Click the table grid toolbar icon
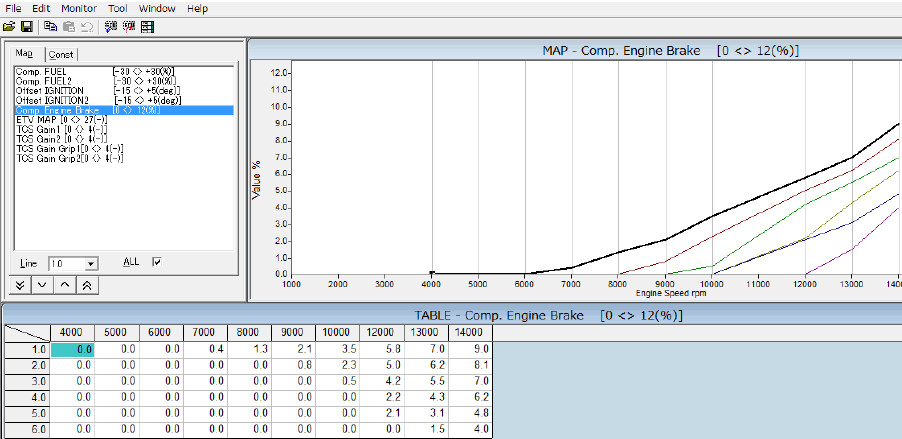Image resolution: width=902 pixels, height=439 pixels. click(147, 25)
